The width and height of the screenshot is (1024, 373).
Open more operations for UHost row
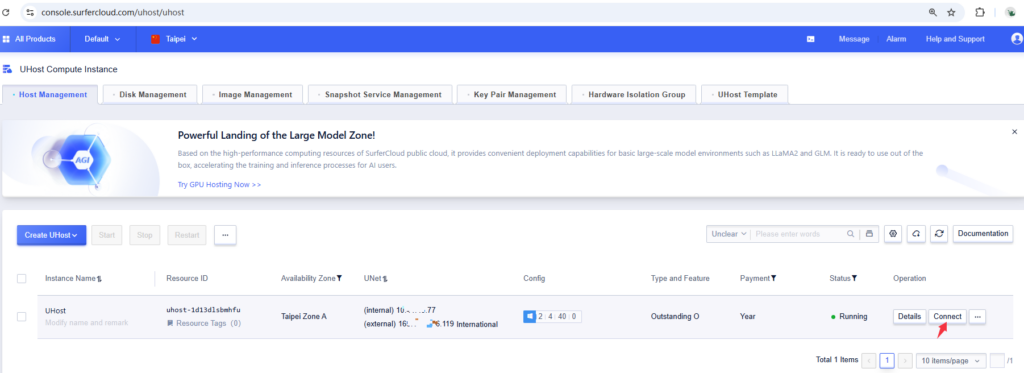[x=977, y=317]
